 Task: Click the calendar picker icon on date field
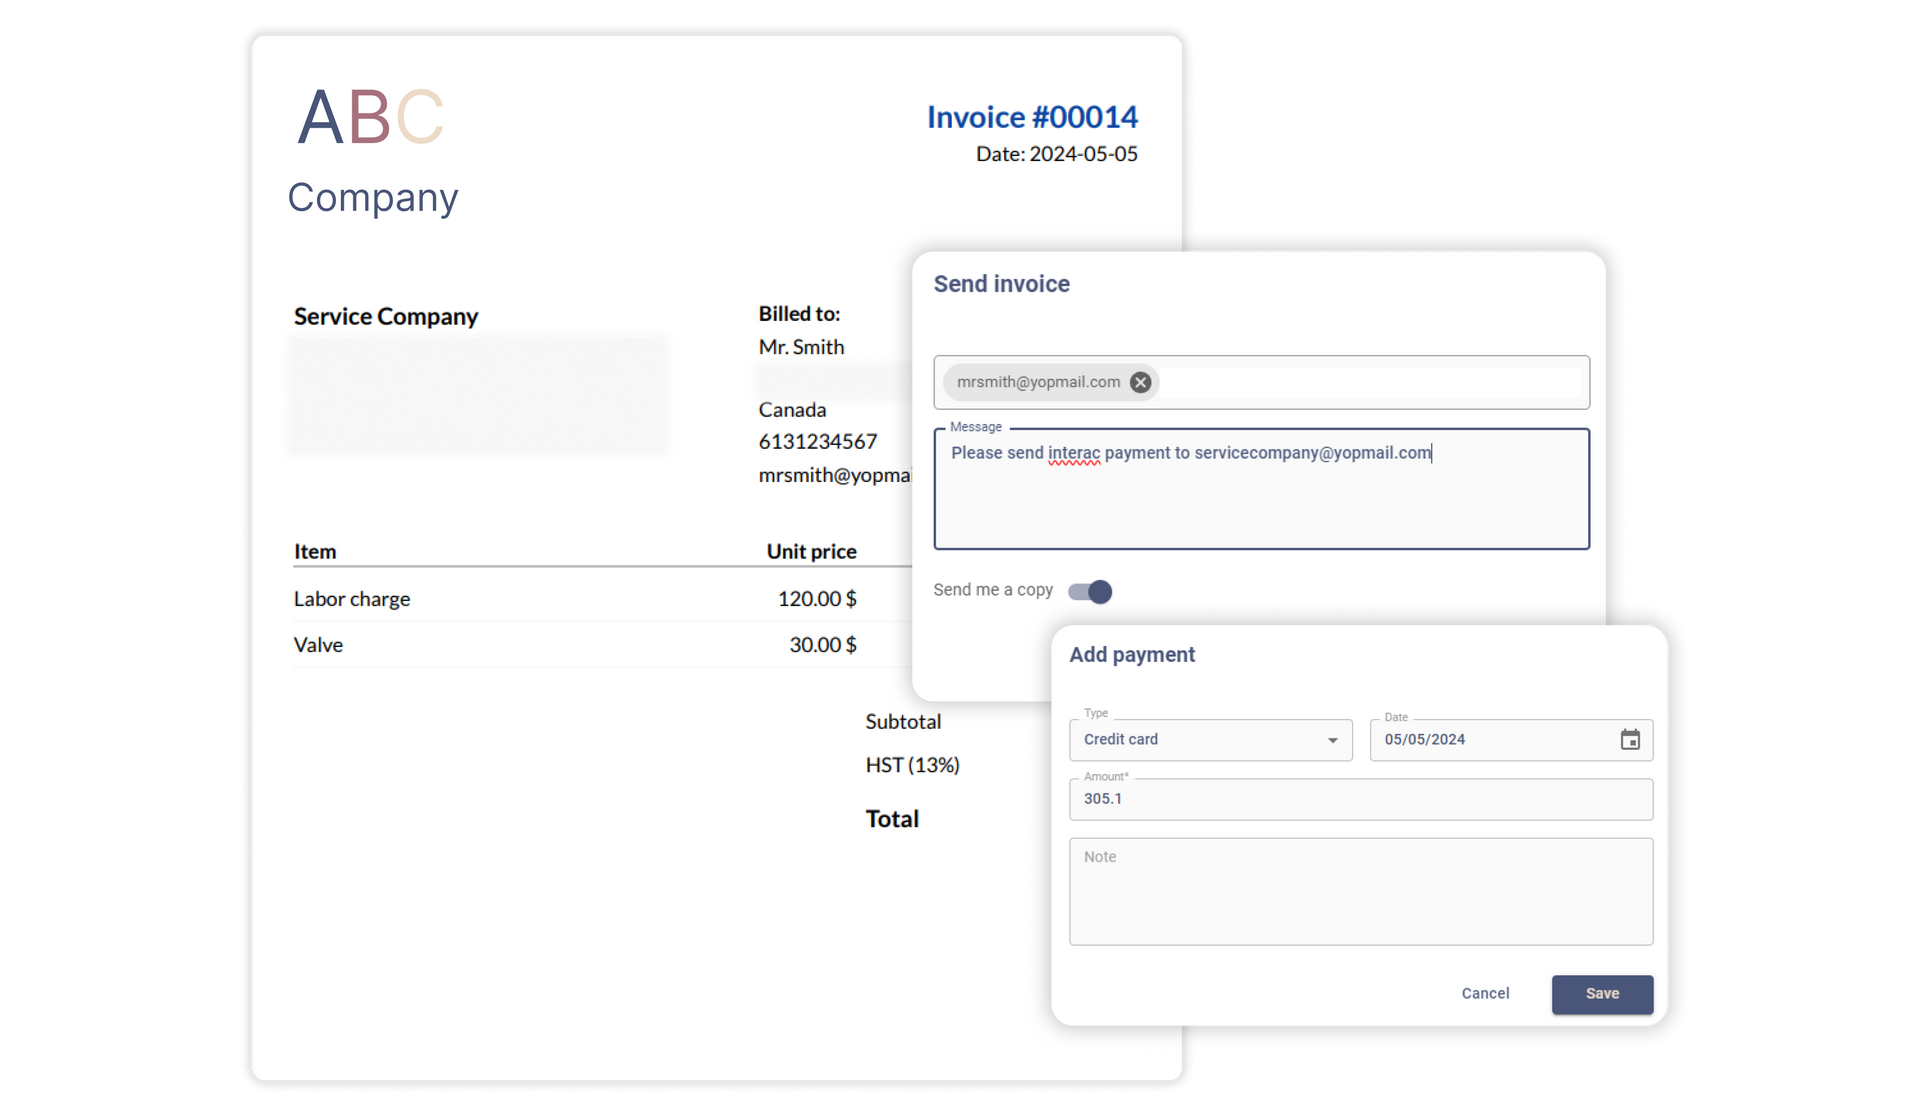tap(1629, 739)
